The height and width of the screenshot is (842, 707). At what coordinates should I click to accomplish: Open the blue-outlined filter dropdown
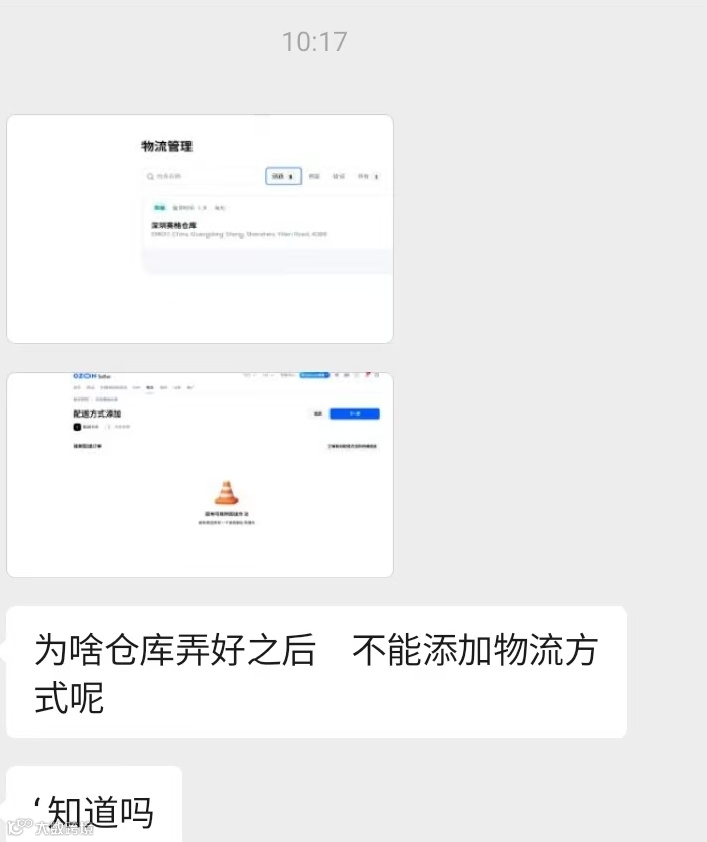click(x=283, y=176)
